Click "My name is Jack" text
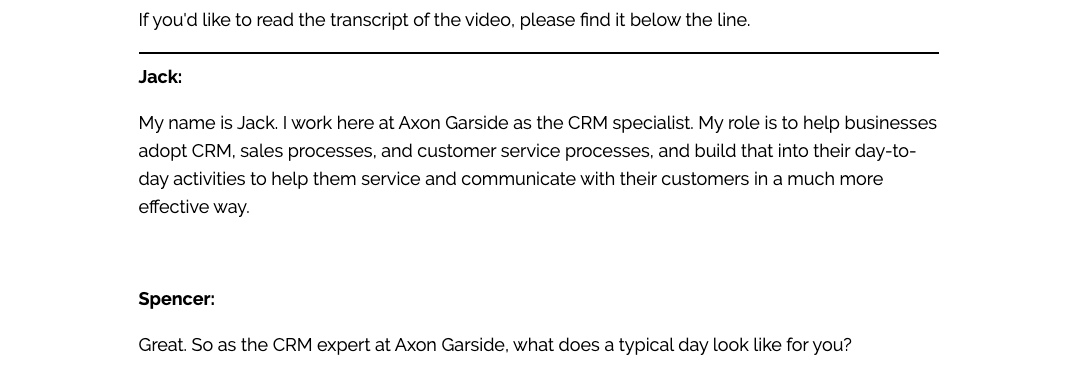The image size is (1075, 379). (x=208, y=123)
